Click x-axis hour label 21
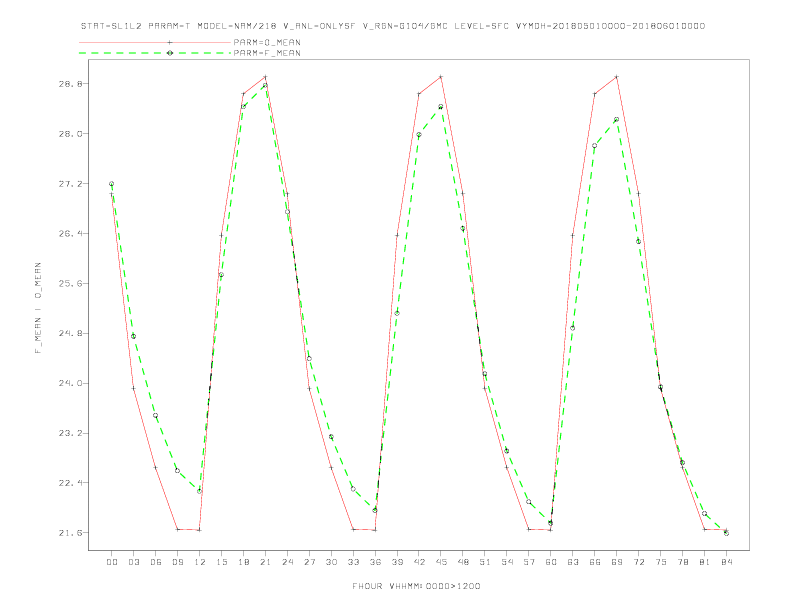 tap(265, 562)
